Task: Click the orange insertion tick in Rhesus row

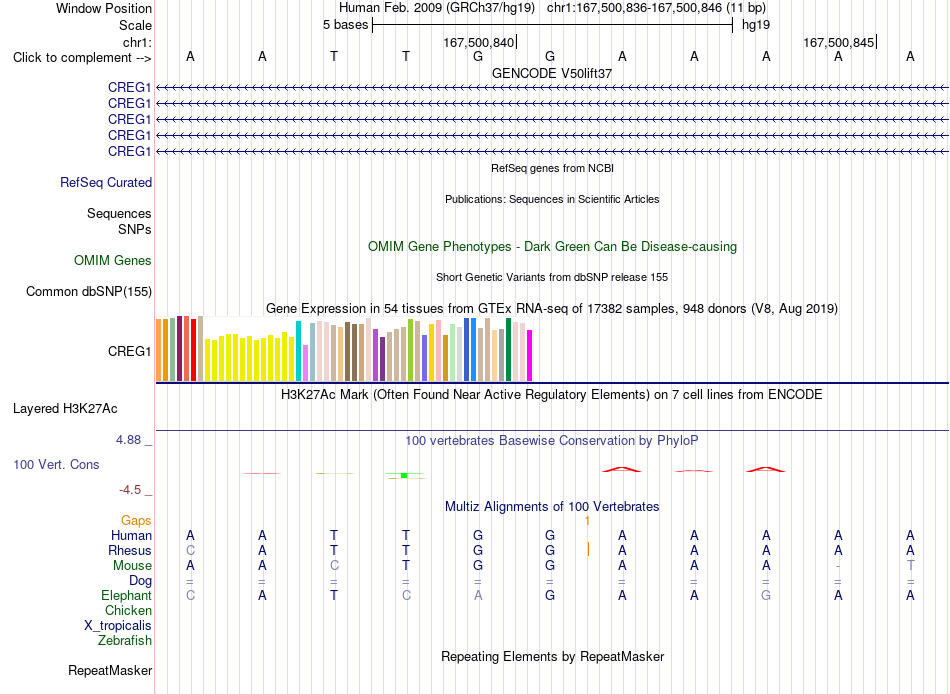Action: (x=588, y=549)
